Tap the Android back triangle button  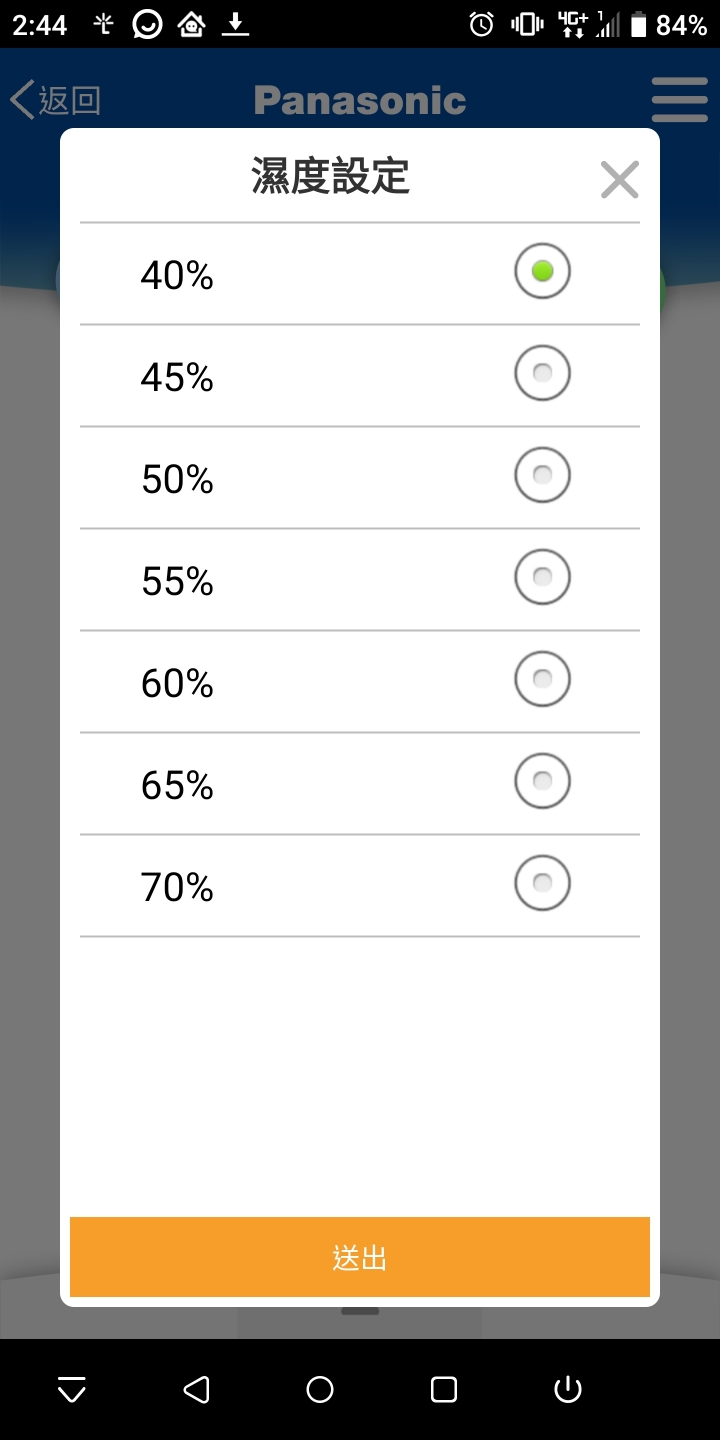pyautogui.click(x=196, y=1389)
